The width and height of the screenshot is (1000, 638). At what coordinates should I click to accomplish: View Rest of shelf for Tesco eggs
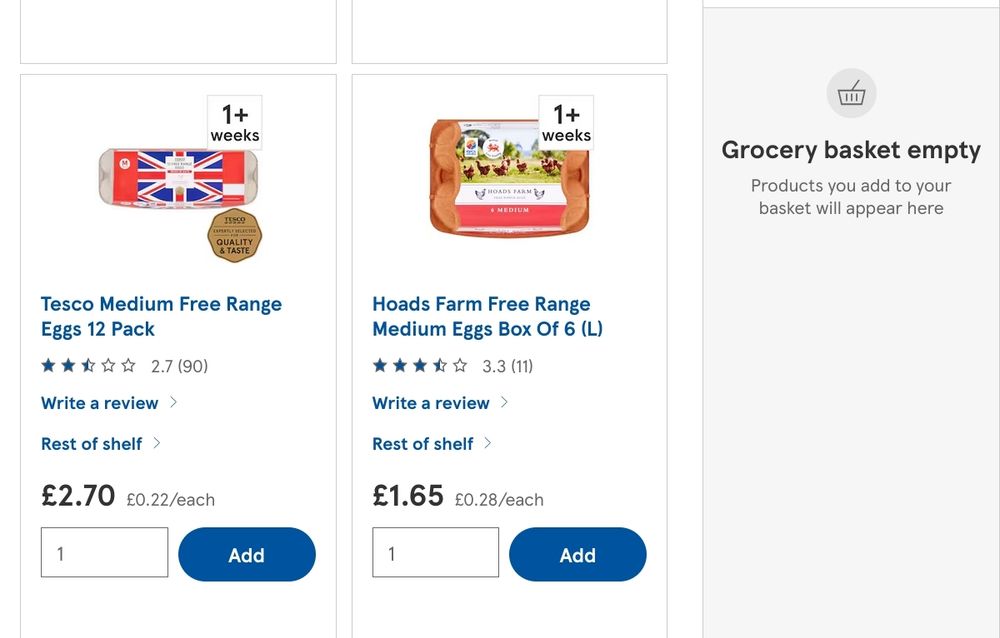91,443
